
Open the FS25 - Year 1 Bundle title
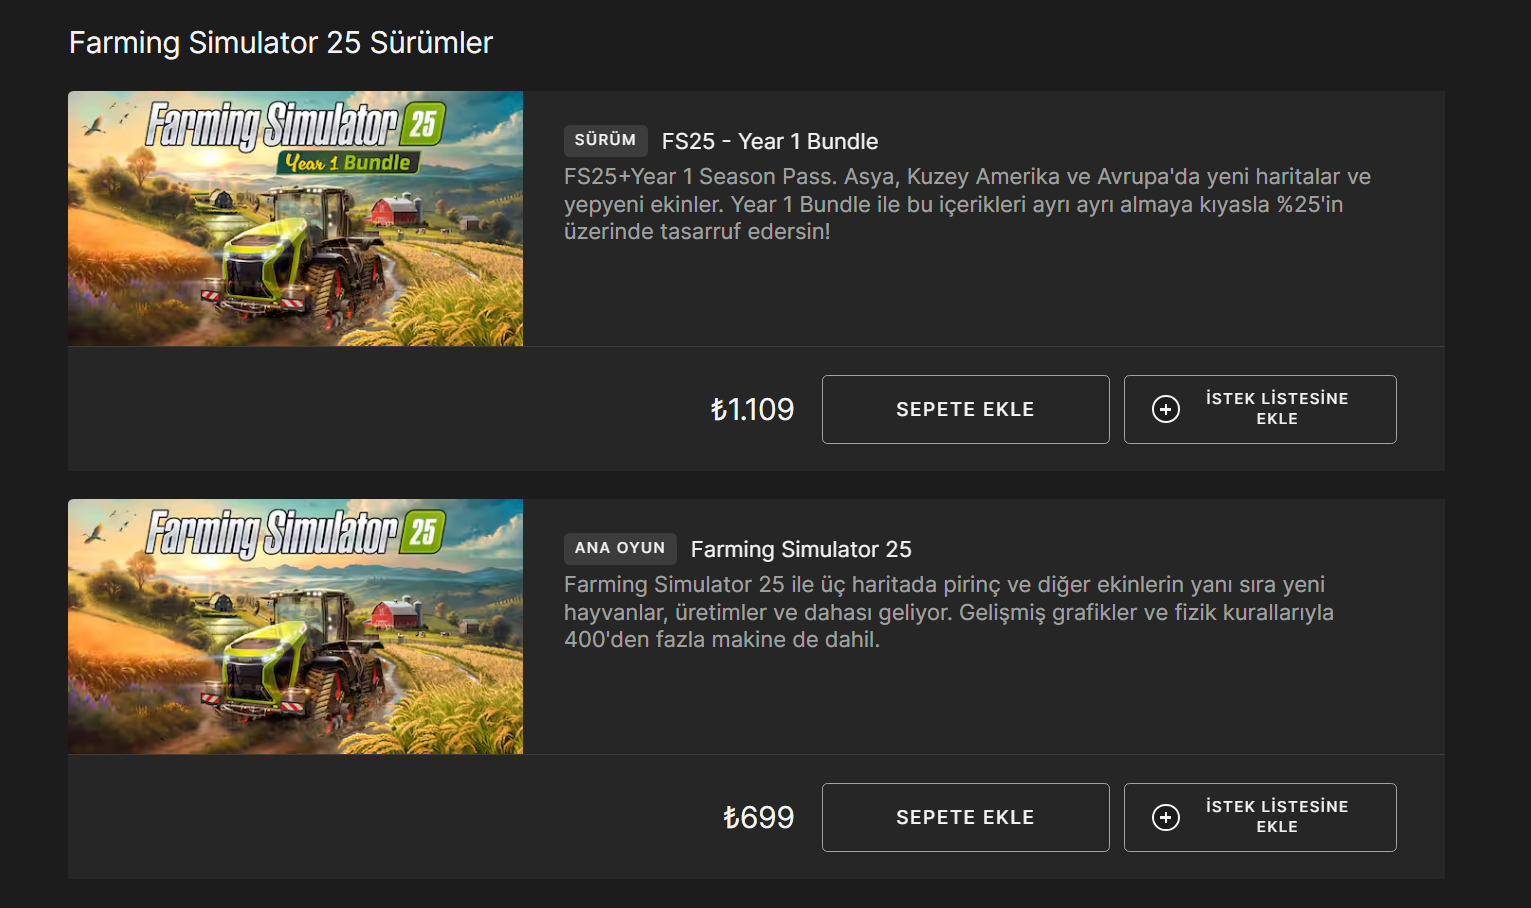click(770, 141)
